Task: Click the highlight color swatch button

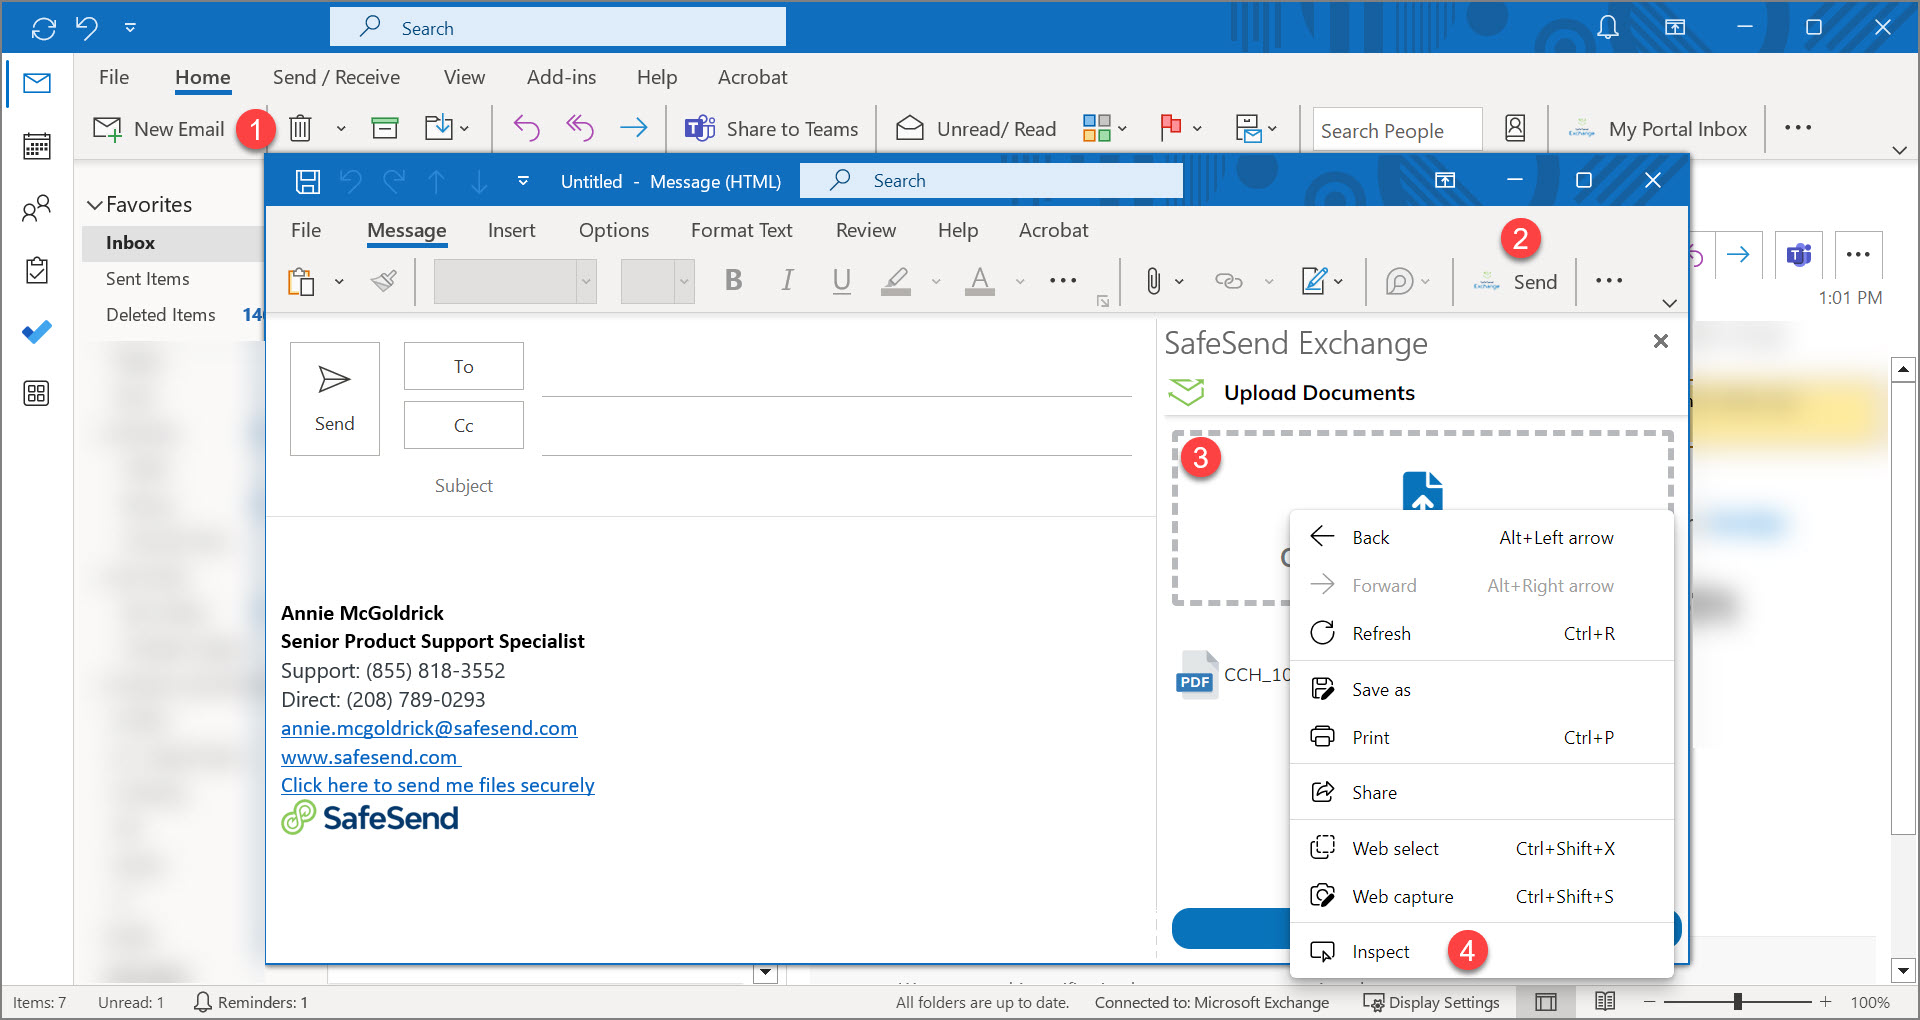Action: [x=896, y=281]
